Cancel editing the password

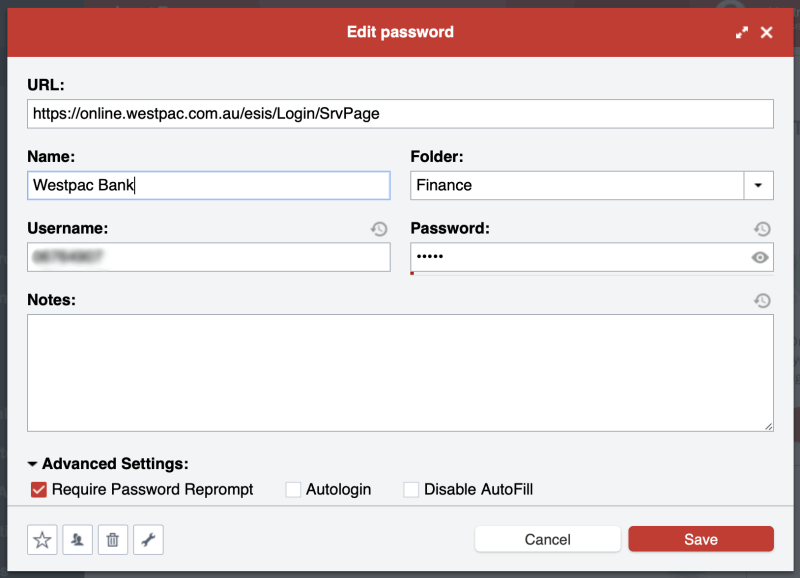547,539
